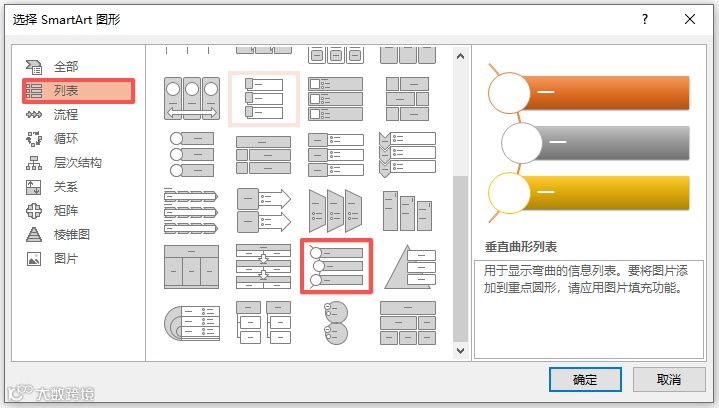Click the layout list scrollbar thumb
The image size is (719, 408).
(x=460, y=259)
